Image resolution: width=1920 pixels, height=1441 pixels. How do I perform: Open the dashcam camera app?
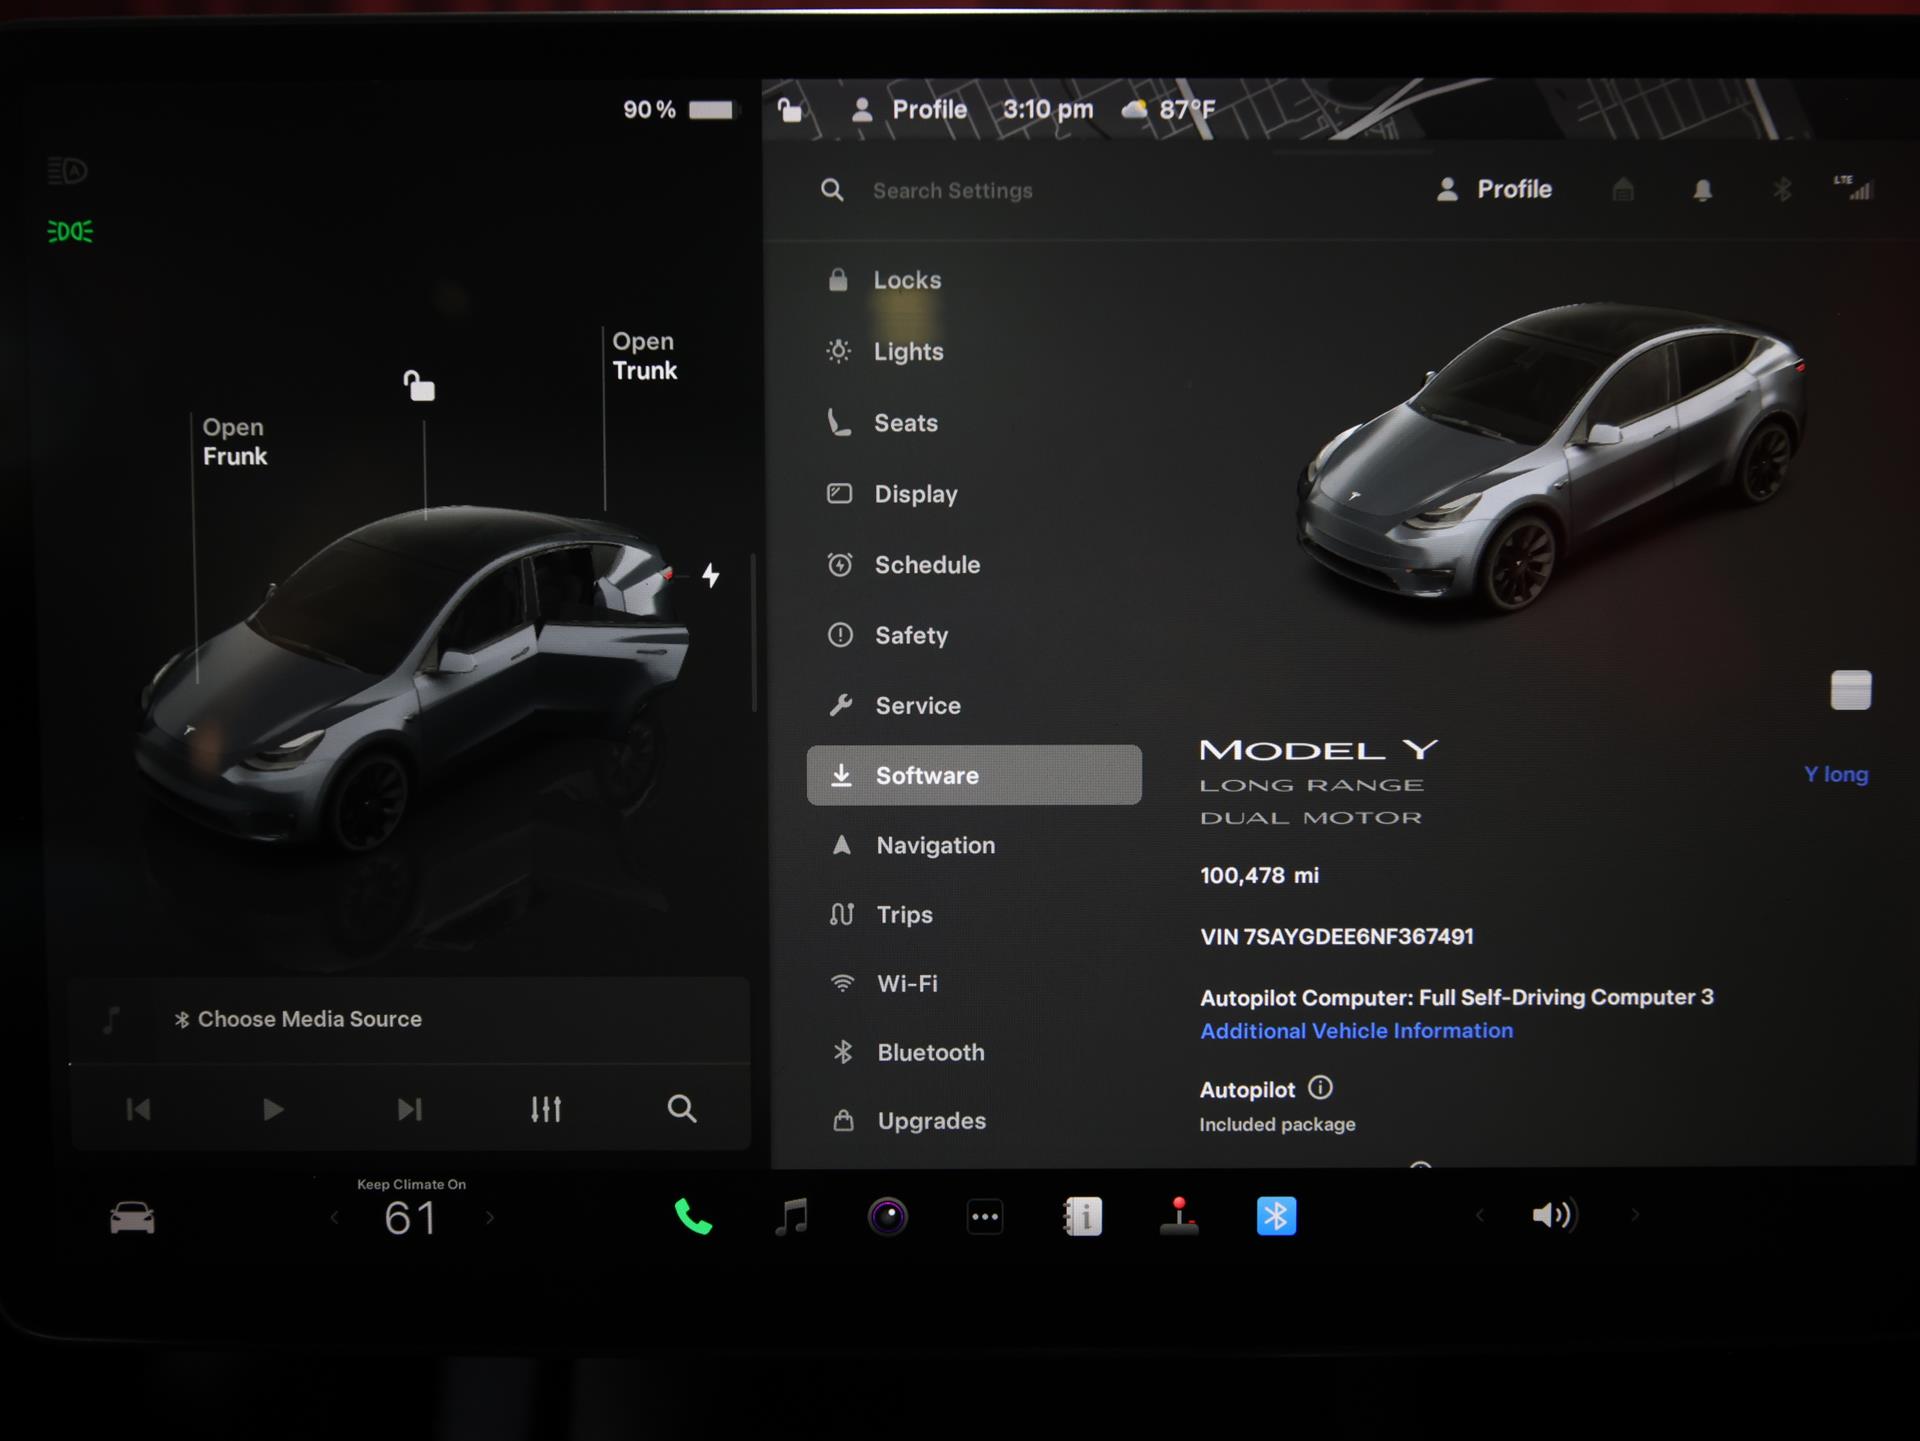pyautogui.click(x=887, y=1217)
